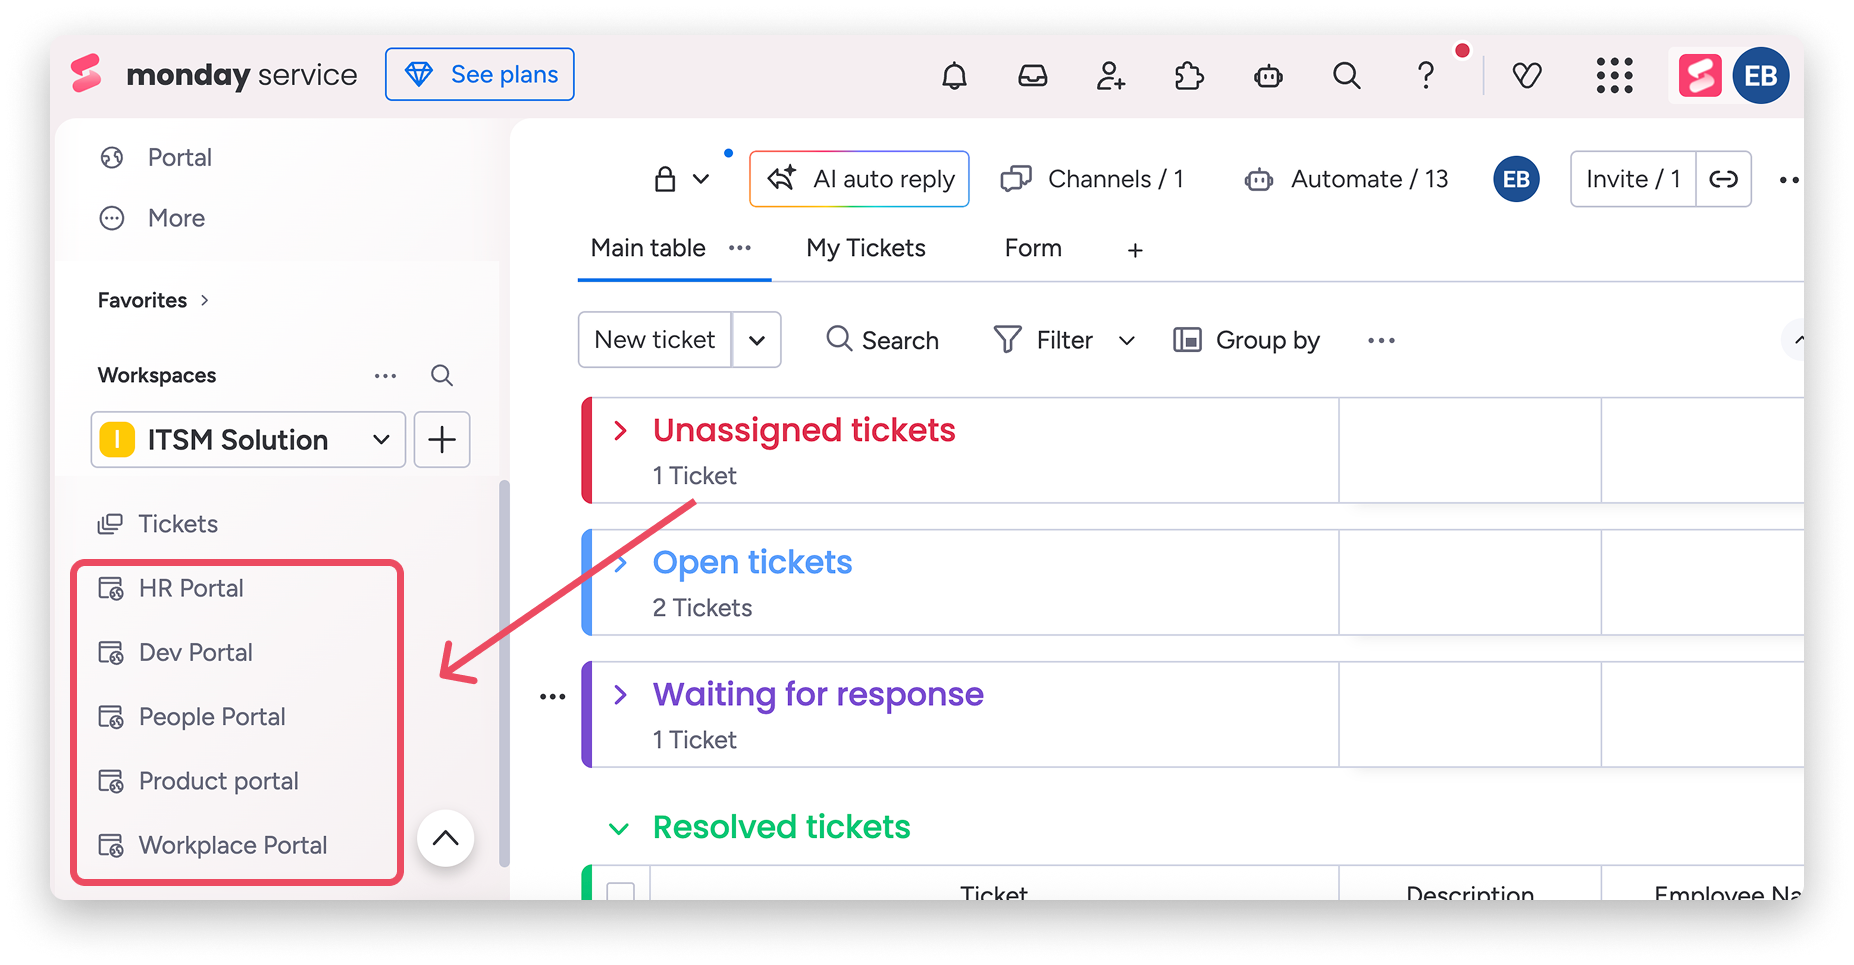Click the Unassigned tickets group title
This screenshot has width=1854, height=965.
pos(804,430)
